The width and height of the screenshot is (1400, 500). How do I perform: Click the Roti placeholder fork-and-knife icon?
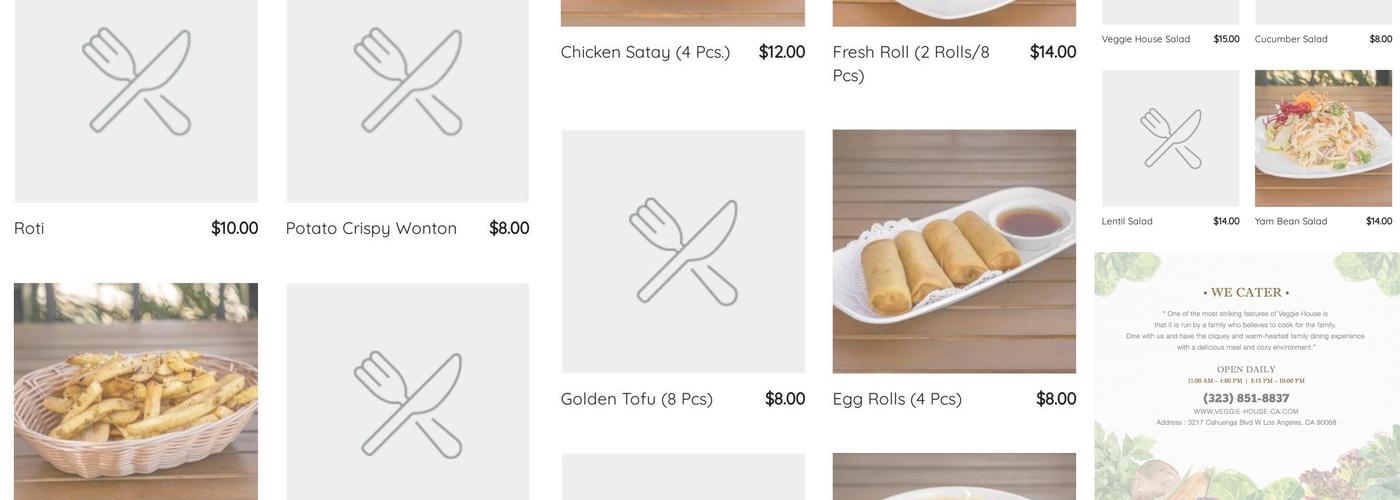[x=136, y=82]
